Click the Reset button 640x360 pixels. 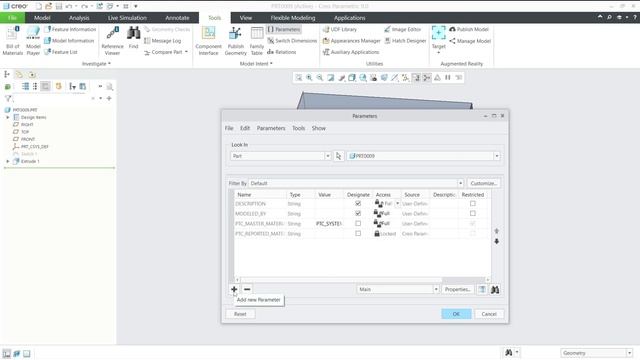[x=240, y=314]
